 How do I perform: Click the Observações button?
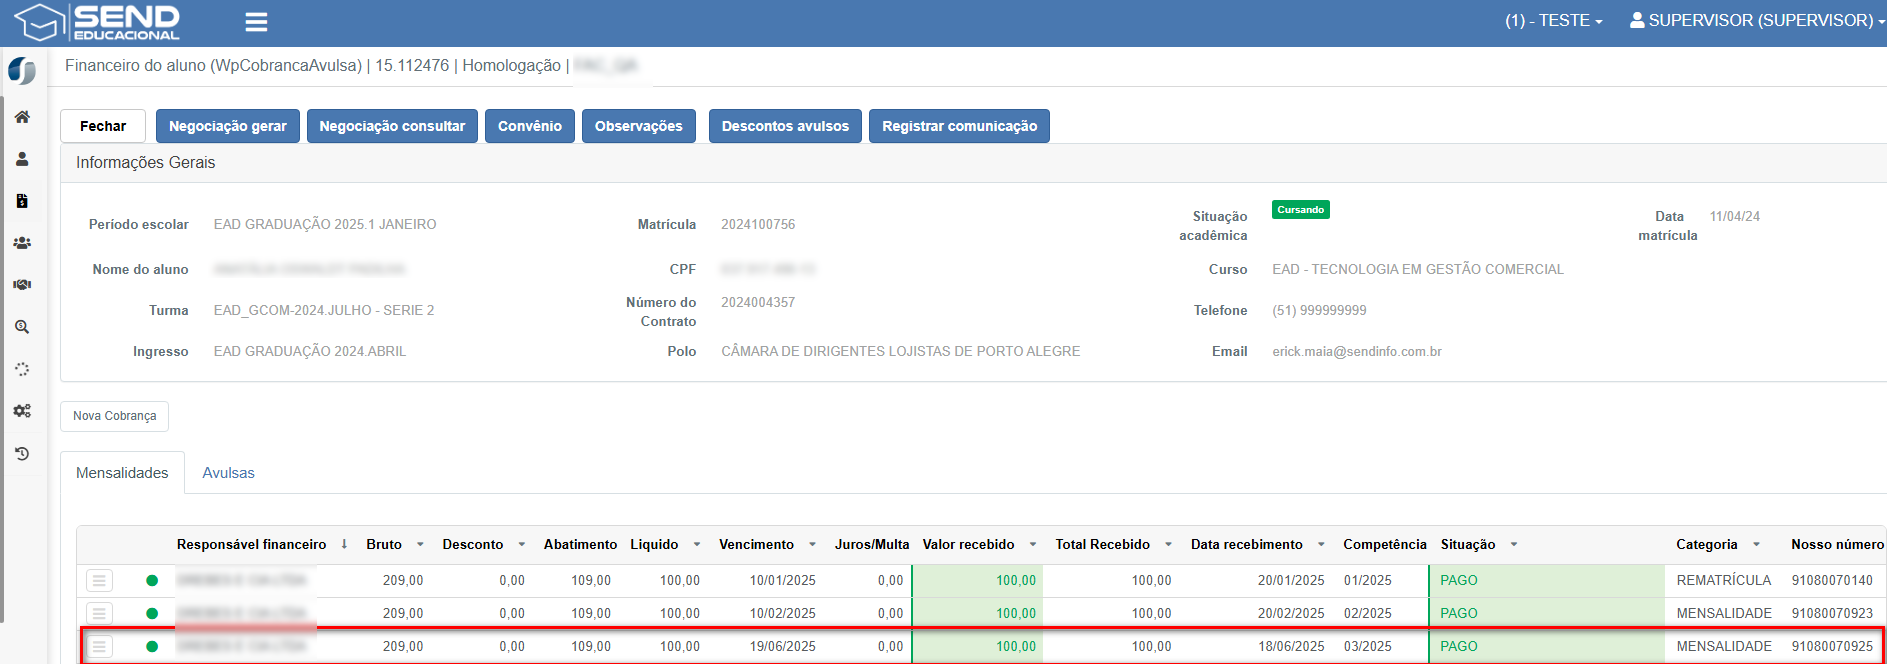click(639, 126)
